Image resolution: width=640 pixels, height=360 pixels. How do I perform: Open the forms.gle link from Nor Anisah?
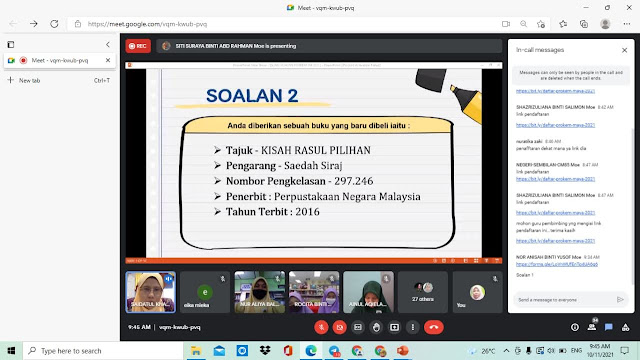pos(557,264)
